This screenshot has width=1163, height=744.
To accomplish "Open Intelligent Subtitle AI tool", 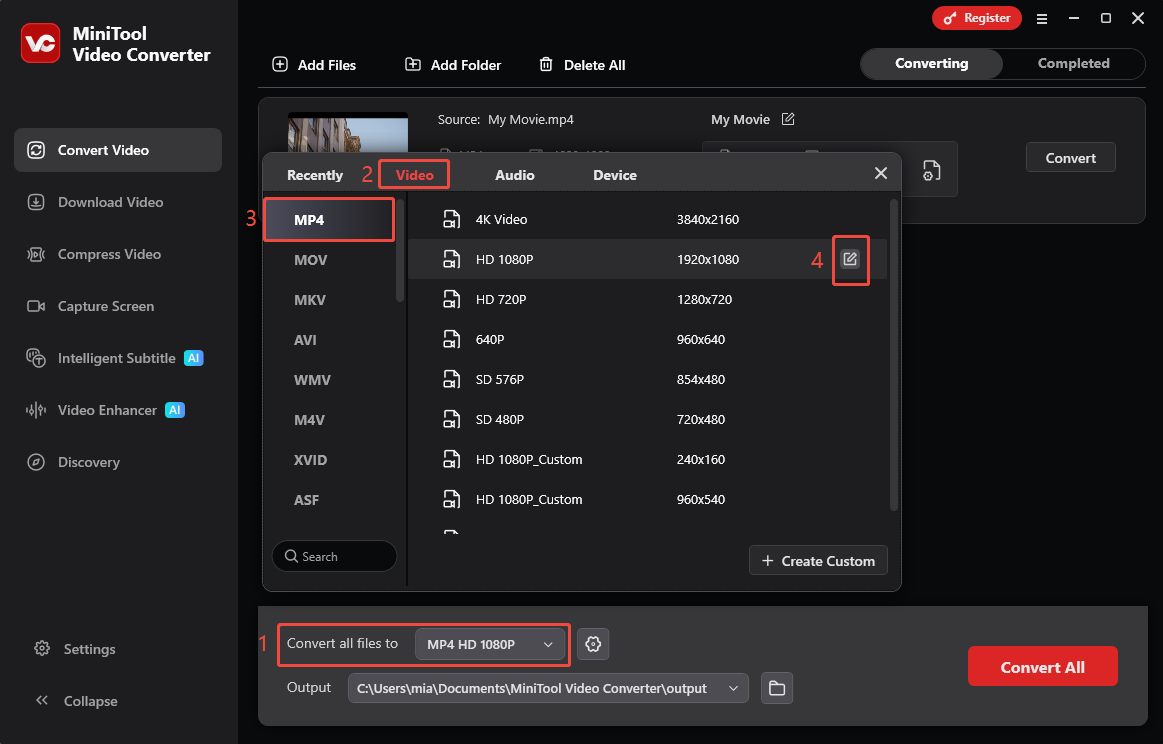I will click(118, 358).
